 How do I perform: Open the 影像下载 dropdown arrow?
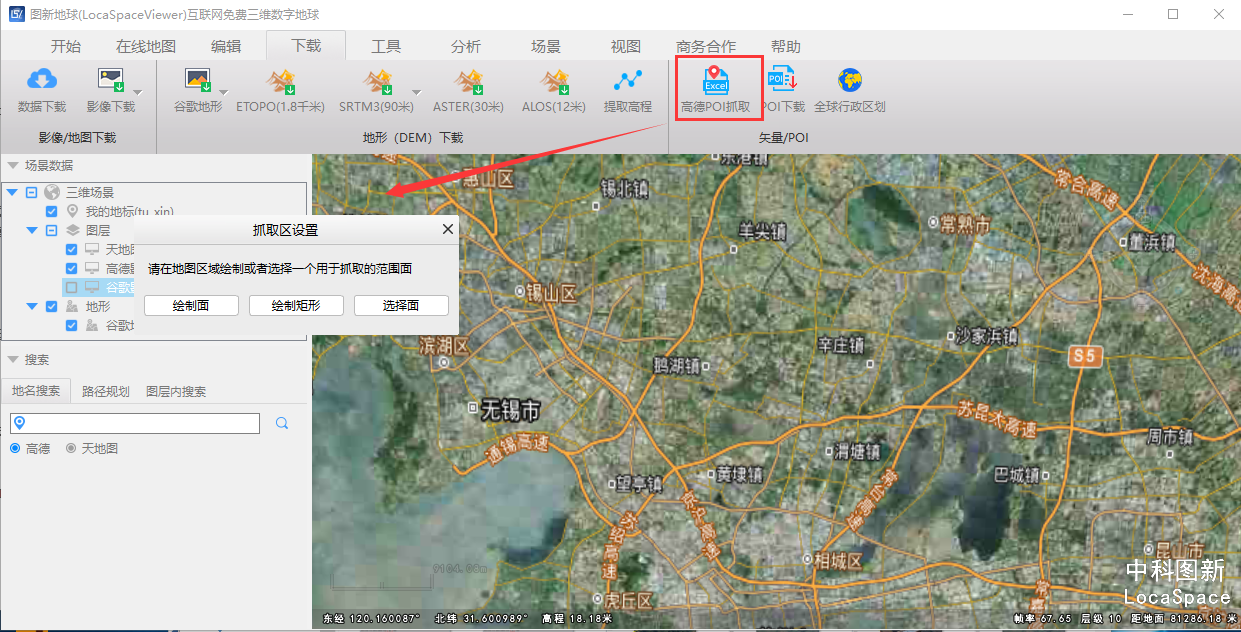click(139, 93)
